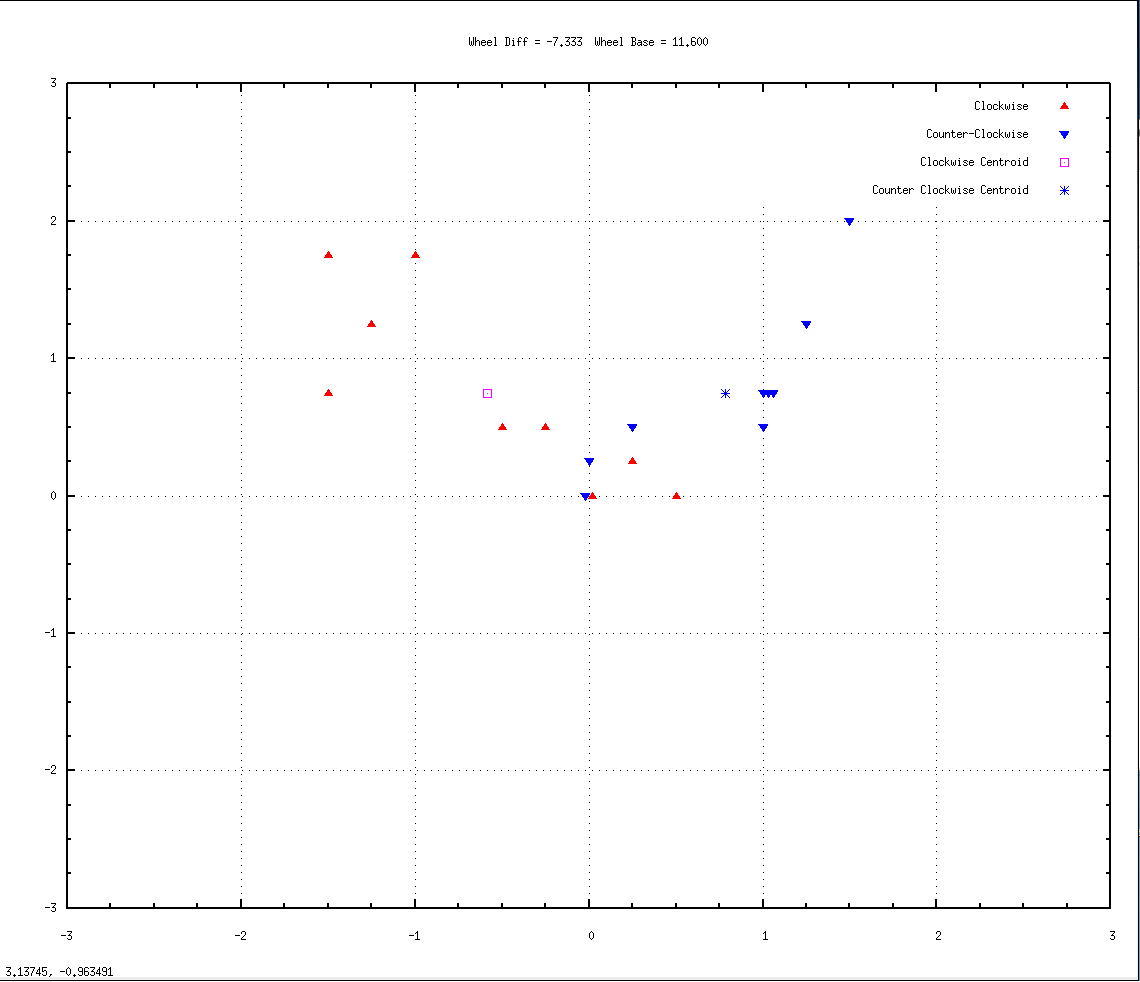Toggle the Counter Clockwise Centroid legend label
The height and width of the screenshot is (982, 1140).
[950, 190]
